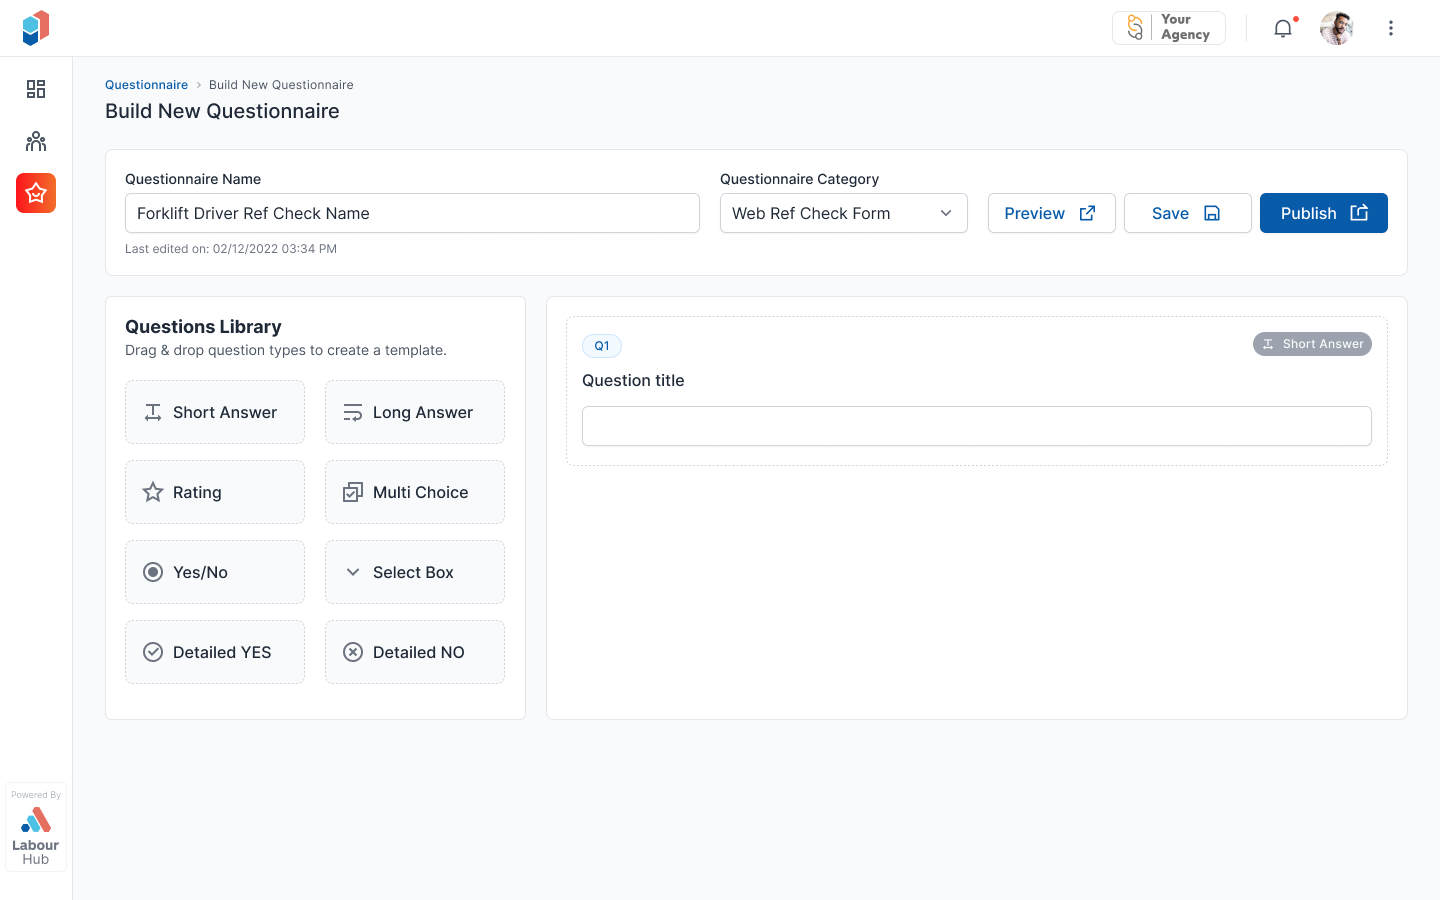
Task: Open the three-dot overflow menu
Action: (1391, 28)
